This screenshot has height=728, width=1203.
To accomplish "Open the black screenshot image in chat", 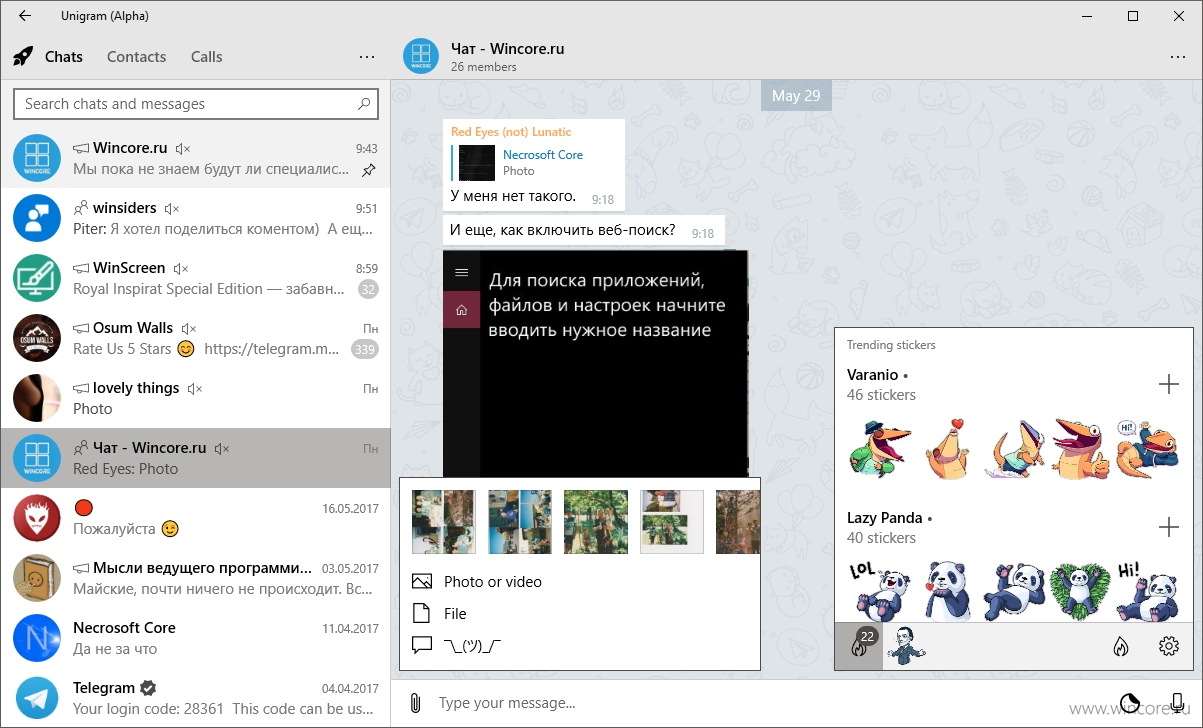I will click(595, 363).
